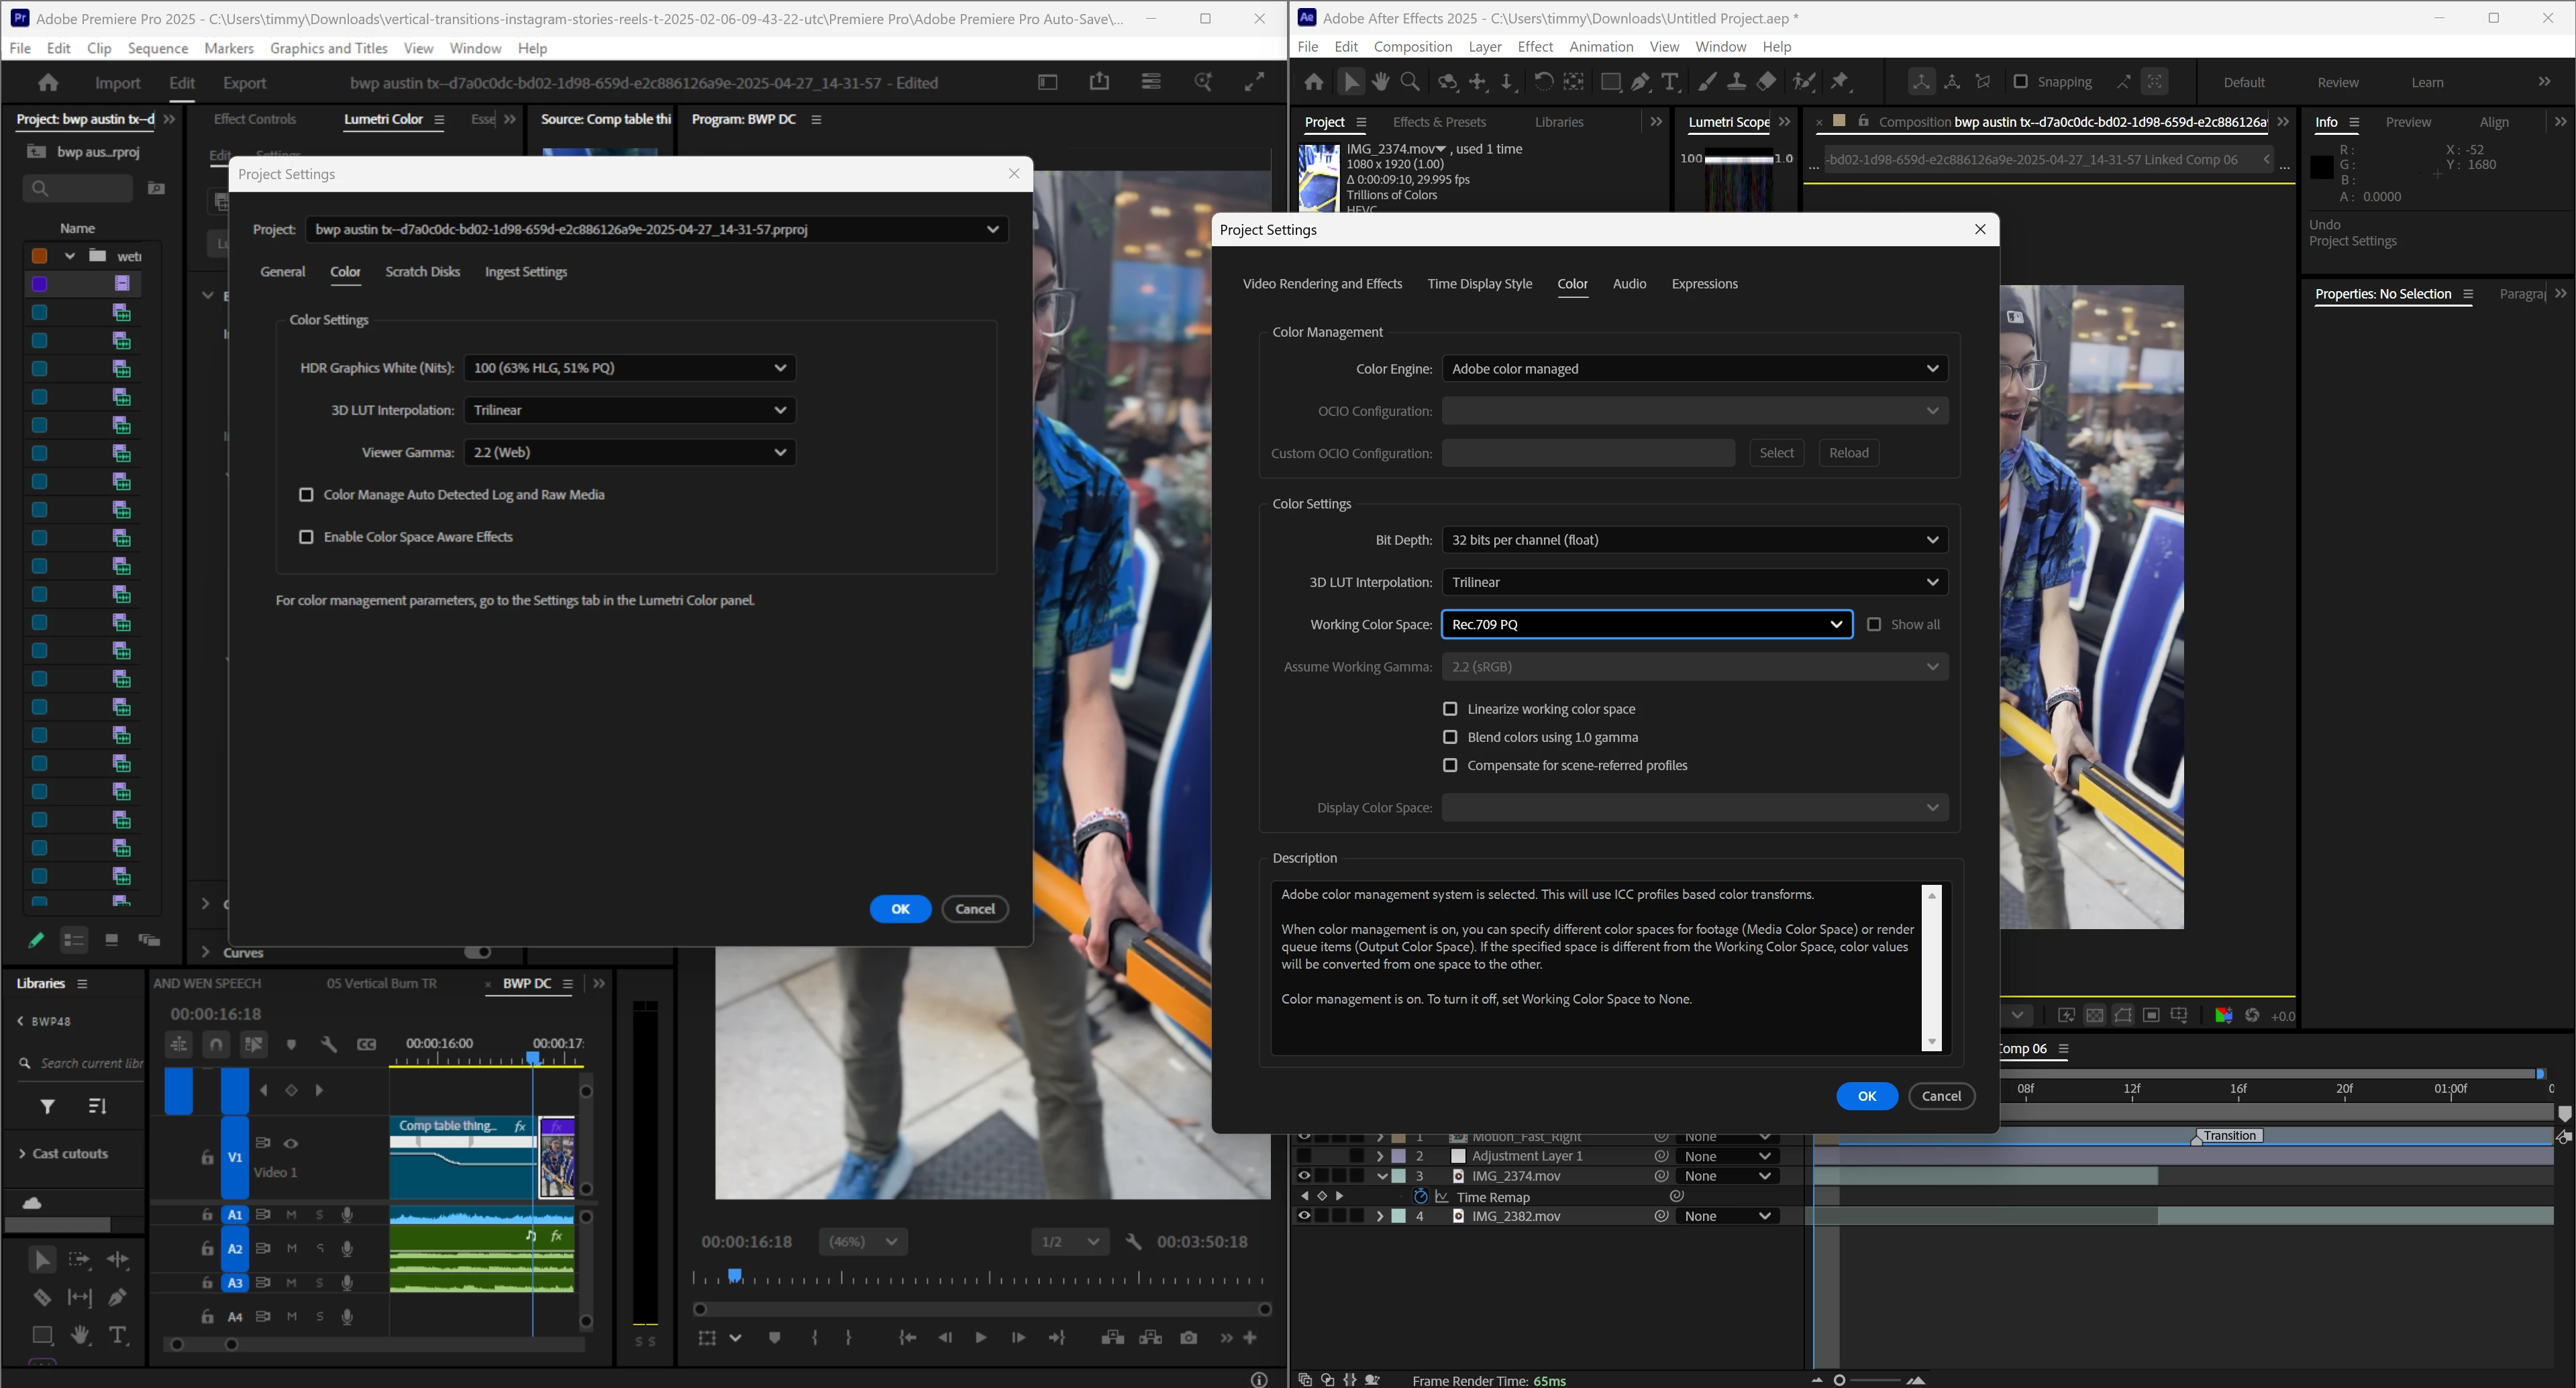2576x1388 pixels.
Task: Play the Program monitor preview
Action: click(x=980, y=1338)
